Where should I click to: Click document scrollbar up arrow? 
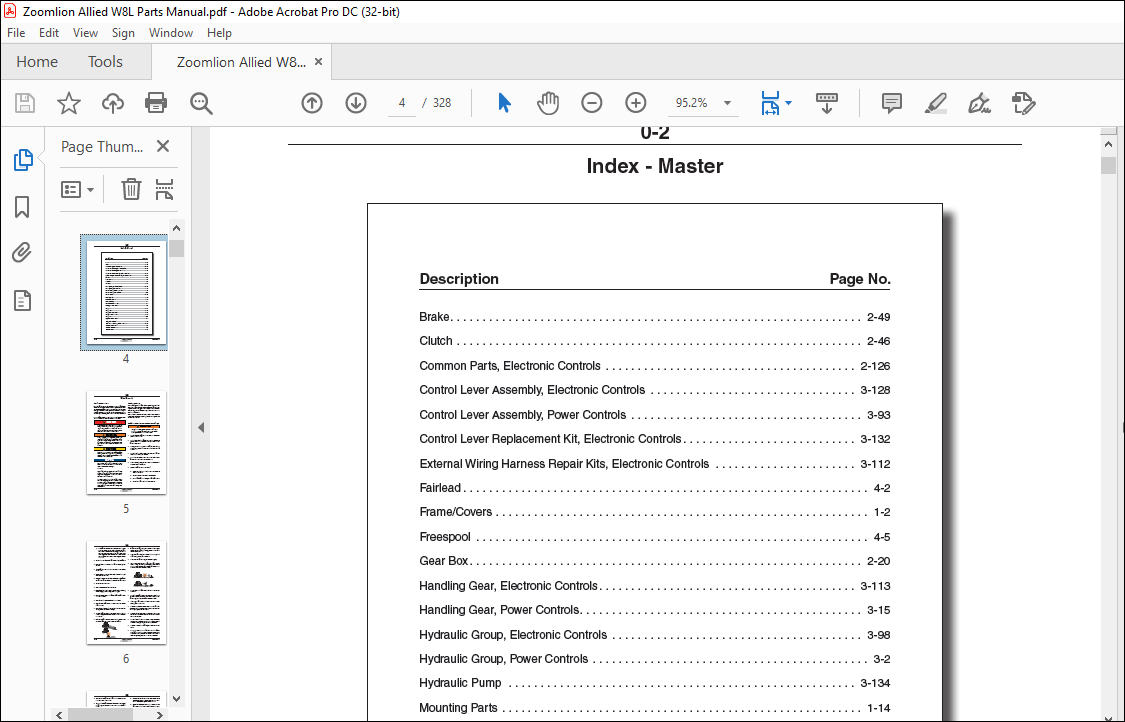(1108, 144)
